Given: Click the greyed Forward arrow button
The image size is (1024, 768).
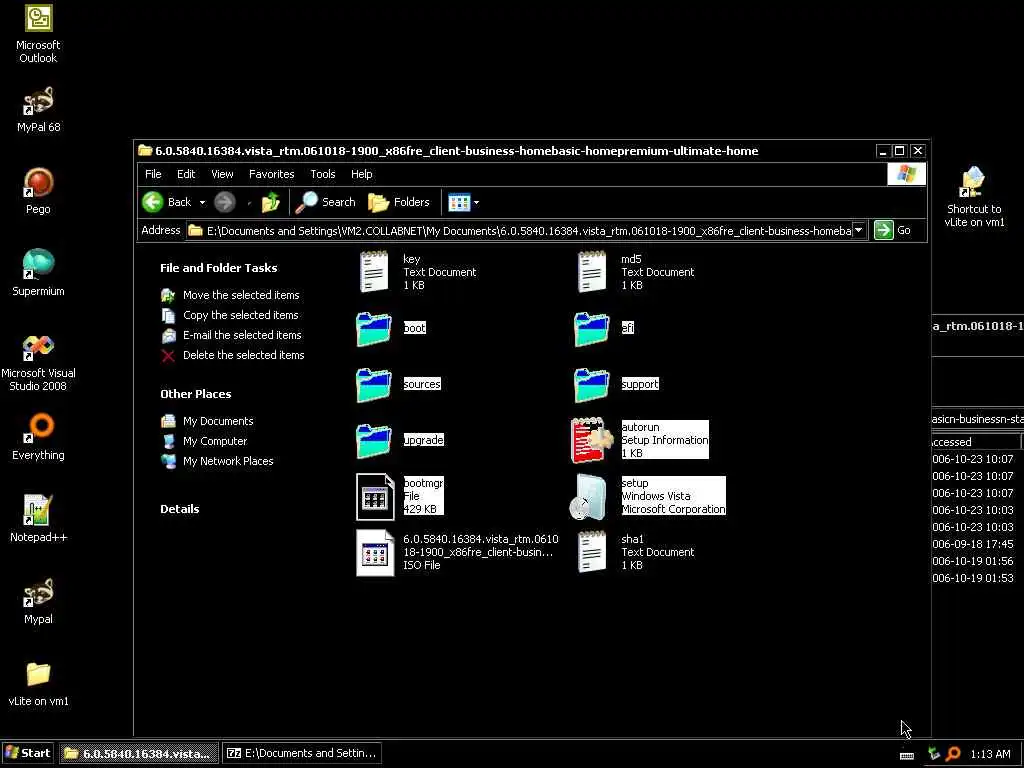Looking at the screenshot, I should (x=225, y=202).
